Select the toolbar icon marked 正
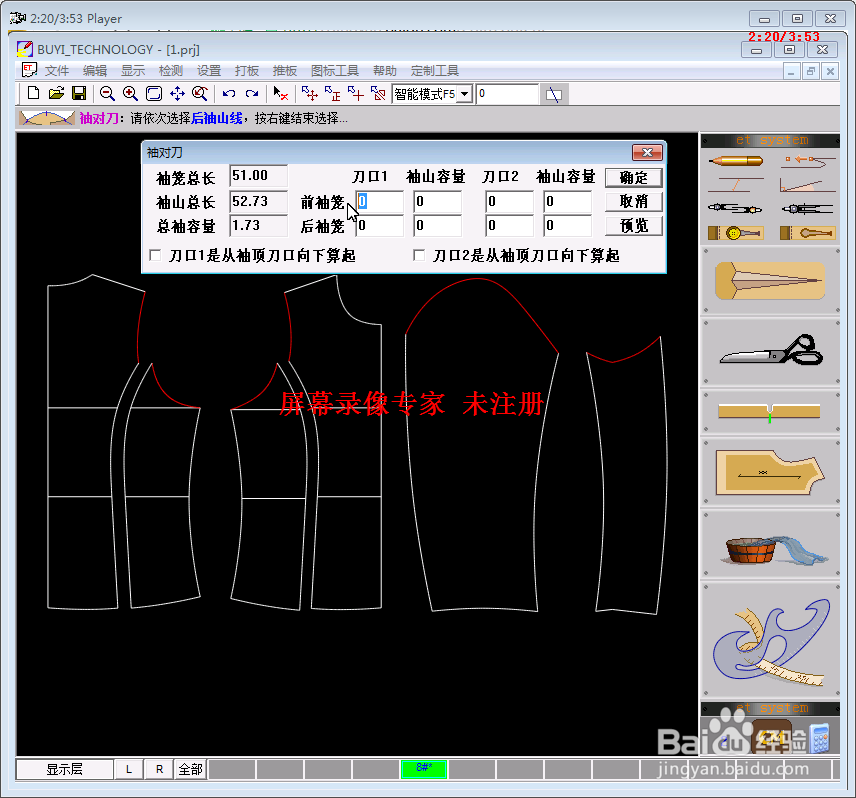 (332, 94)
